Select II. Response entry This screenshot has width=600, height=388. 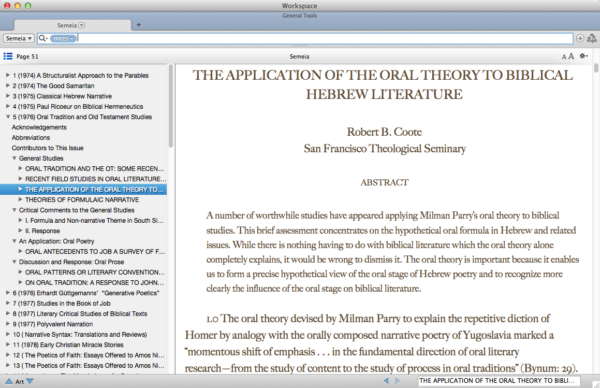[42, 231]
